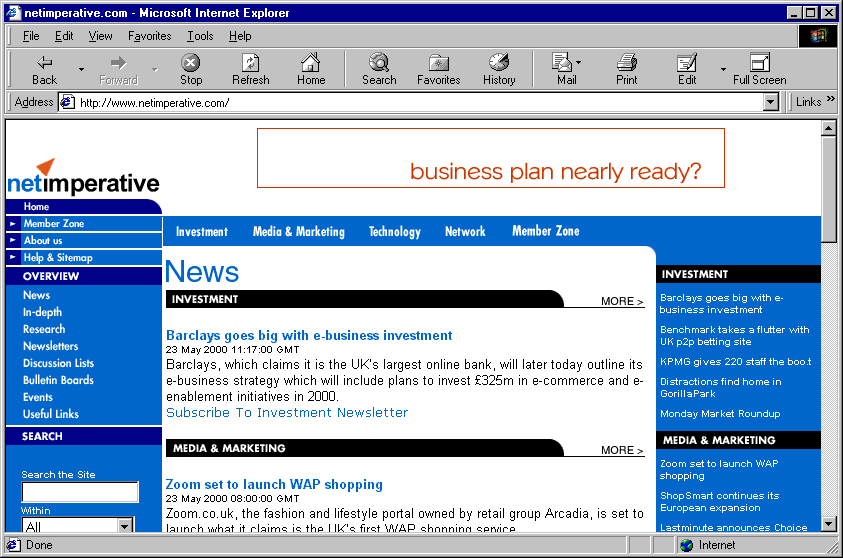Open Barclays goes big headline link
The height and width of the screenshot is (558, 843).
pos(309,335)
